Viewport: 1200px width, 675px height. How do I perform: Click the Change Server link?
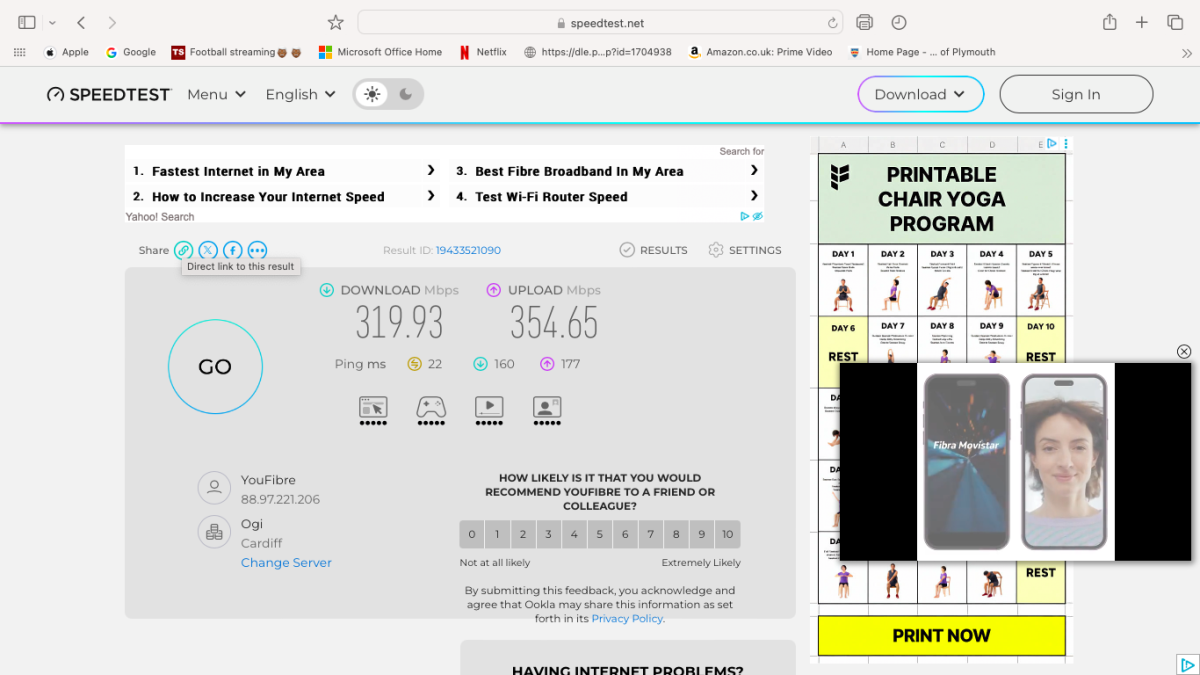286,563
